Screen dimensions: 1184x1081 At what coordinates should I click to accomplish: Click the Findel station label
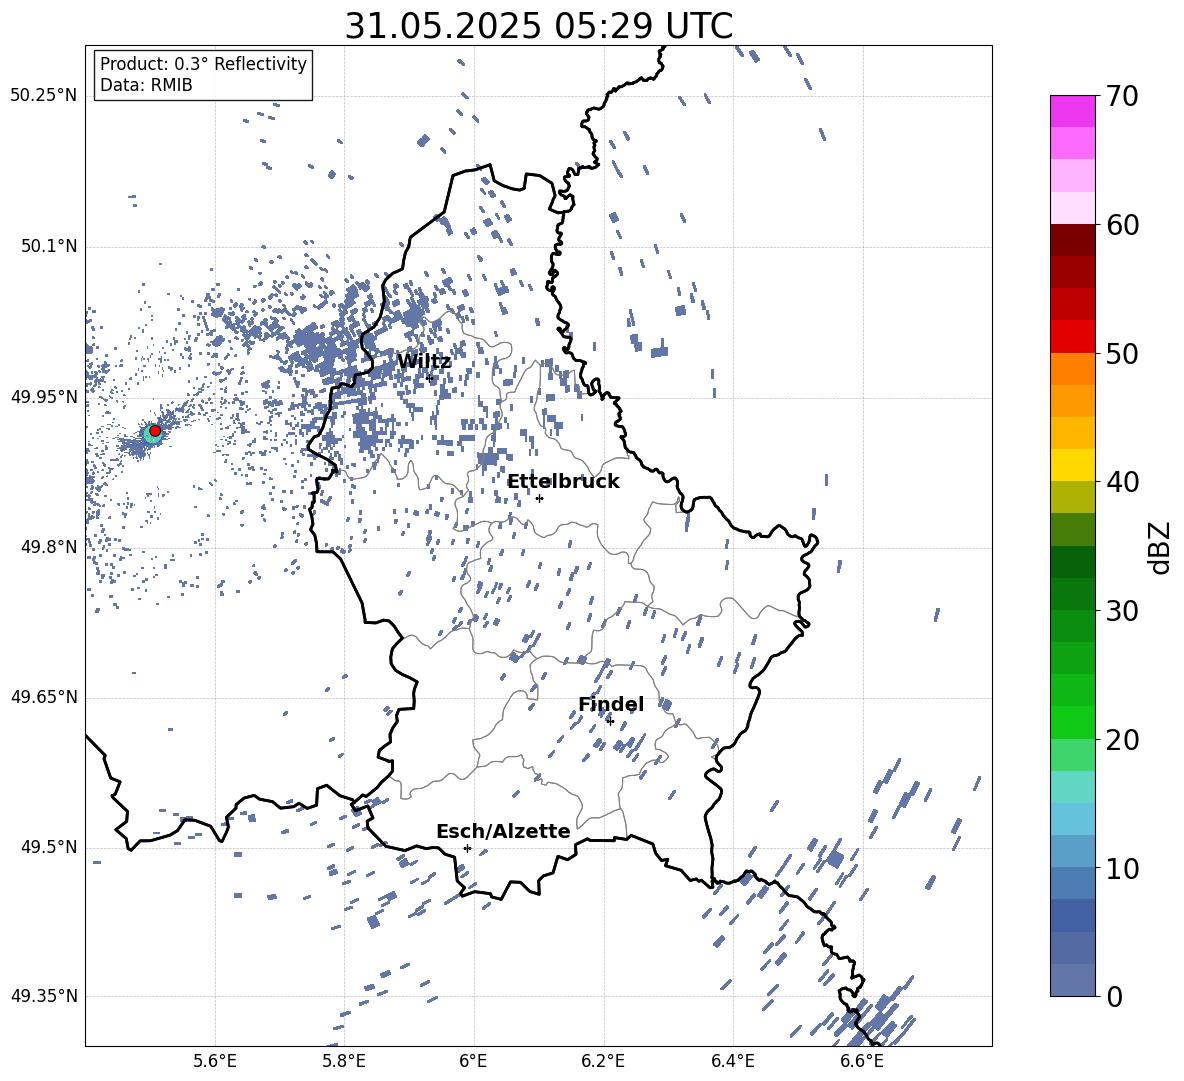pyautogui.click(x=611, y=704)
